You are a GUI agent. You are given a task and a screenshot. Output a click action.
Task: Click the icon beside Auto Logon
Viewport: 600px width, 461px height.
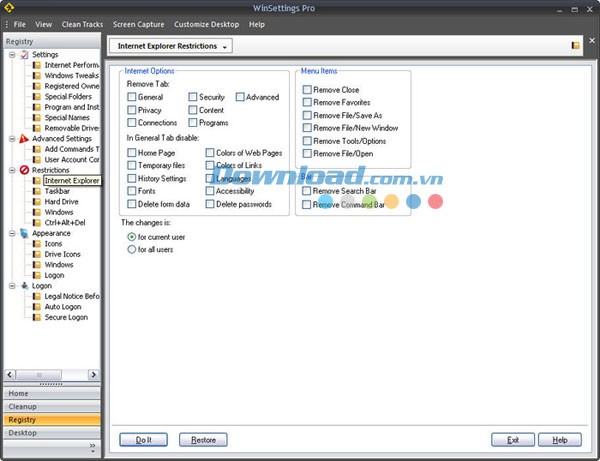pos(37,307)
